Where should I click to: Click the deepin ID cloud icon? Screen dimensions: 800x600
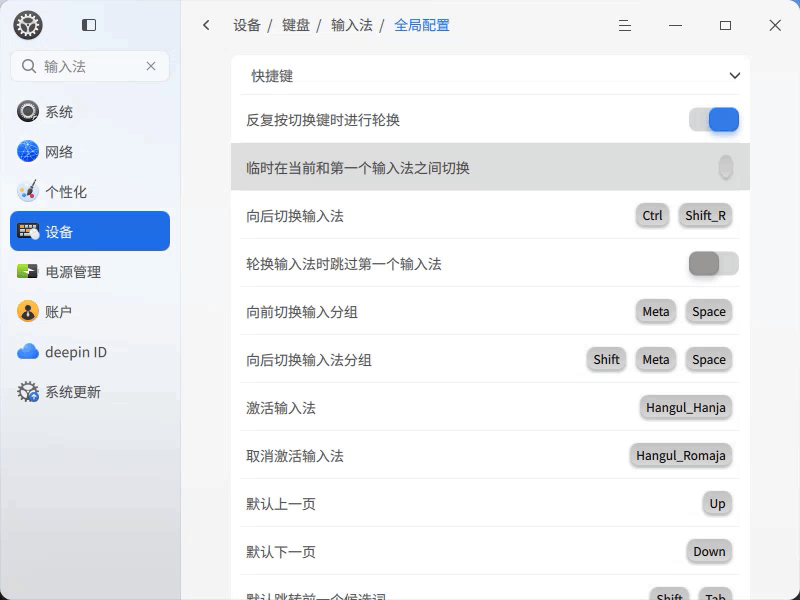click(28, 352)
